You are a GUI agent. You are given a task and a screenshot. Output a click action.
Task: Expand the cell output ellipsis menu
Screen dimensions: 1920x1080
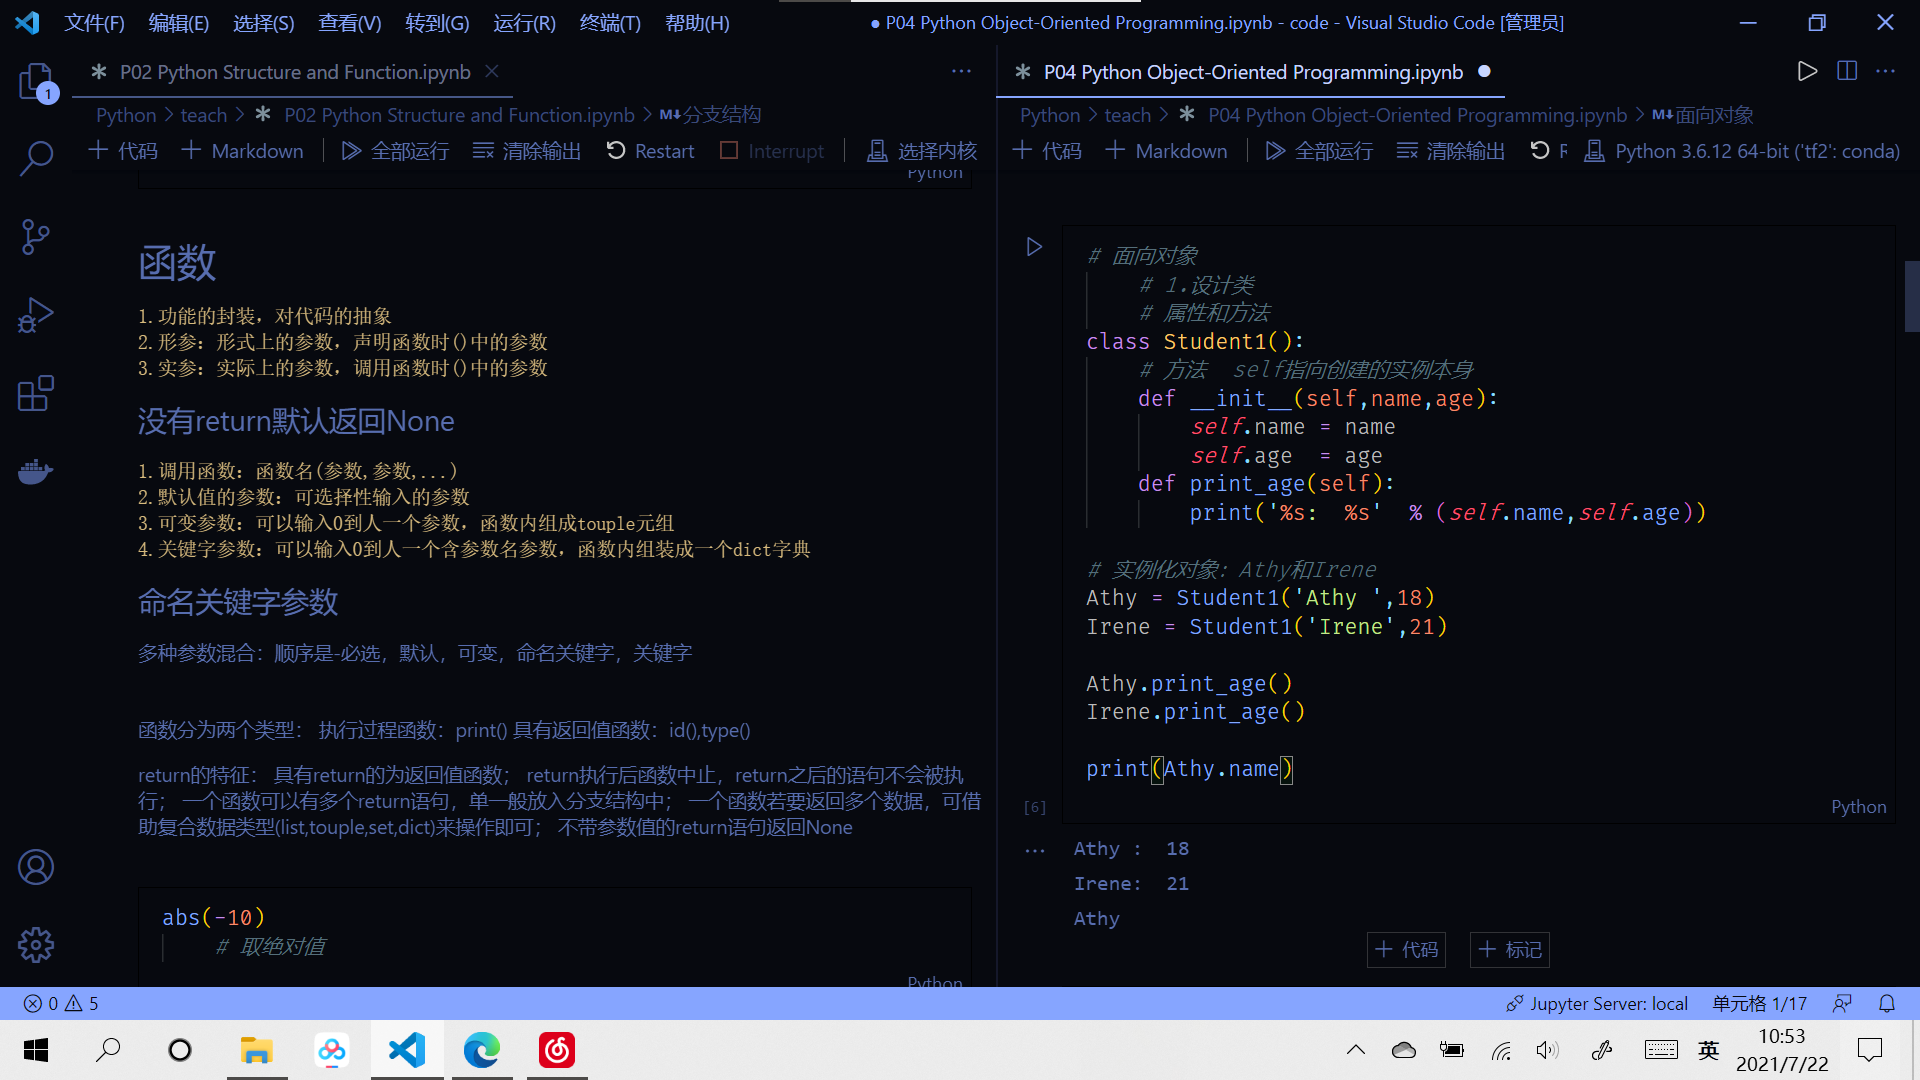point(1034,851)
